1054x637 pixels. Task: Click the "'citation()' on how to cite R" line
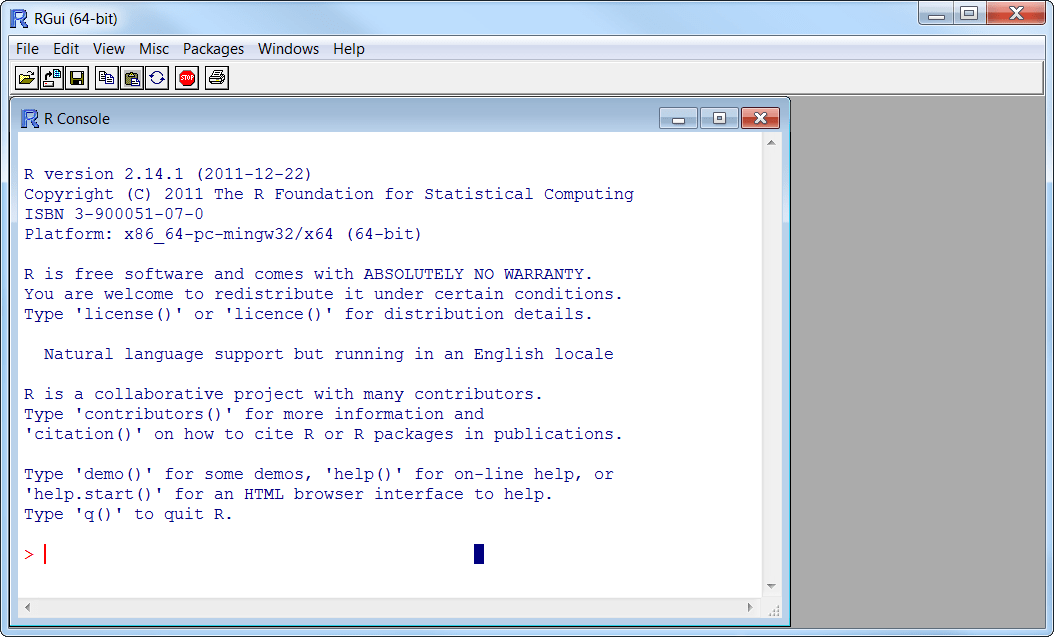click(323, 435)
